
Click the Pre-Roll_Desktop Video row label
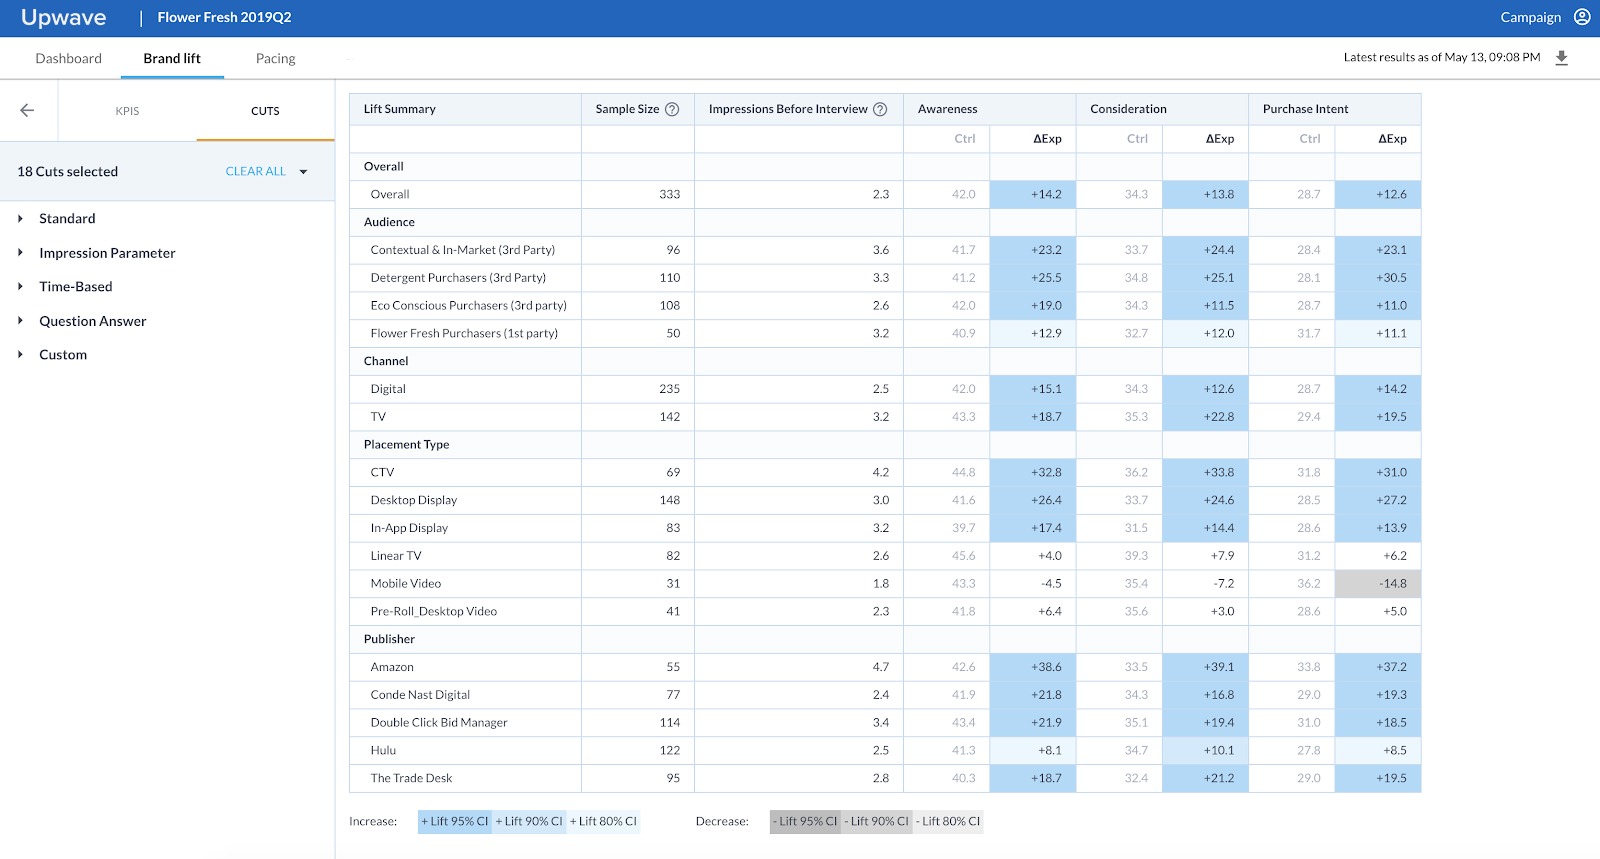(x=434, y=611)
